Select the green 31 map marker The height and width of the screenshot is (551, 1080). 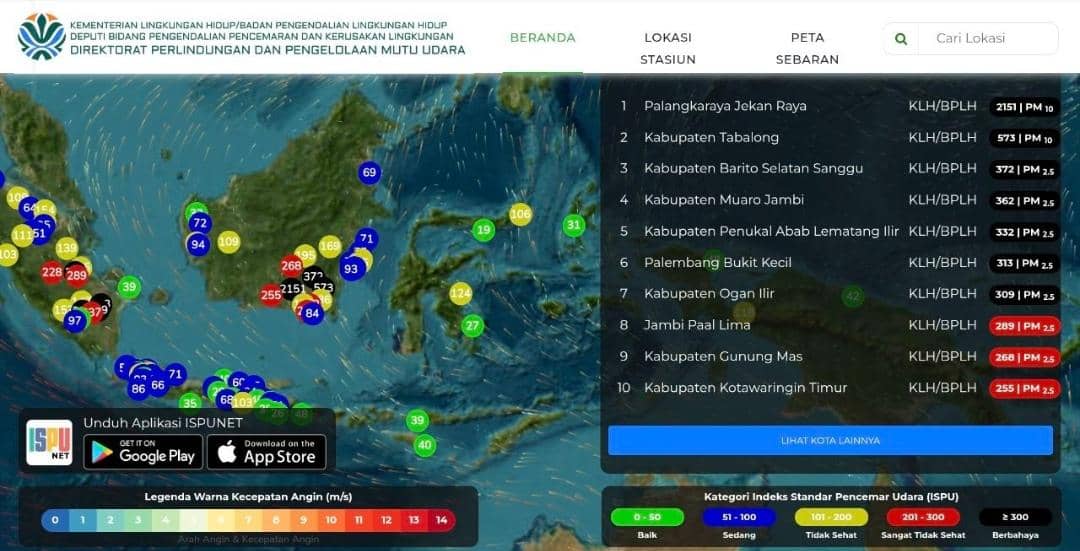(573, 225)
